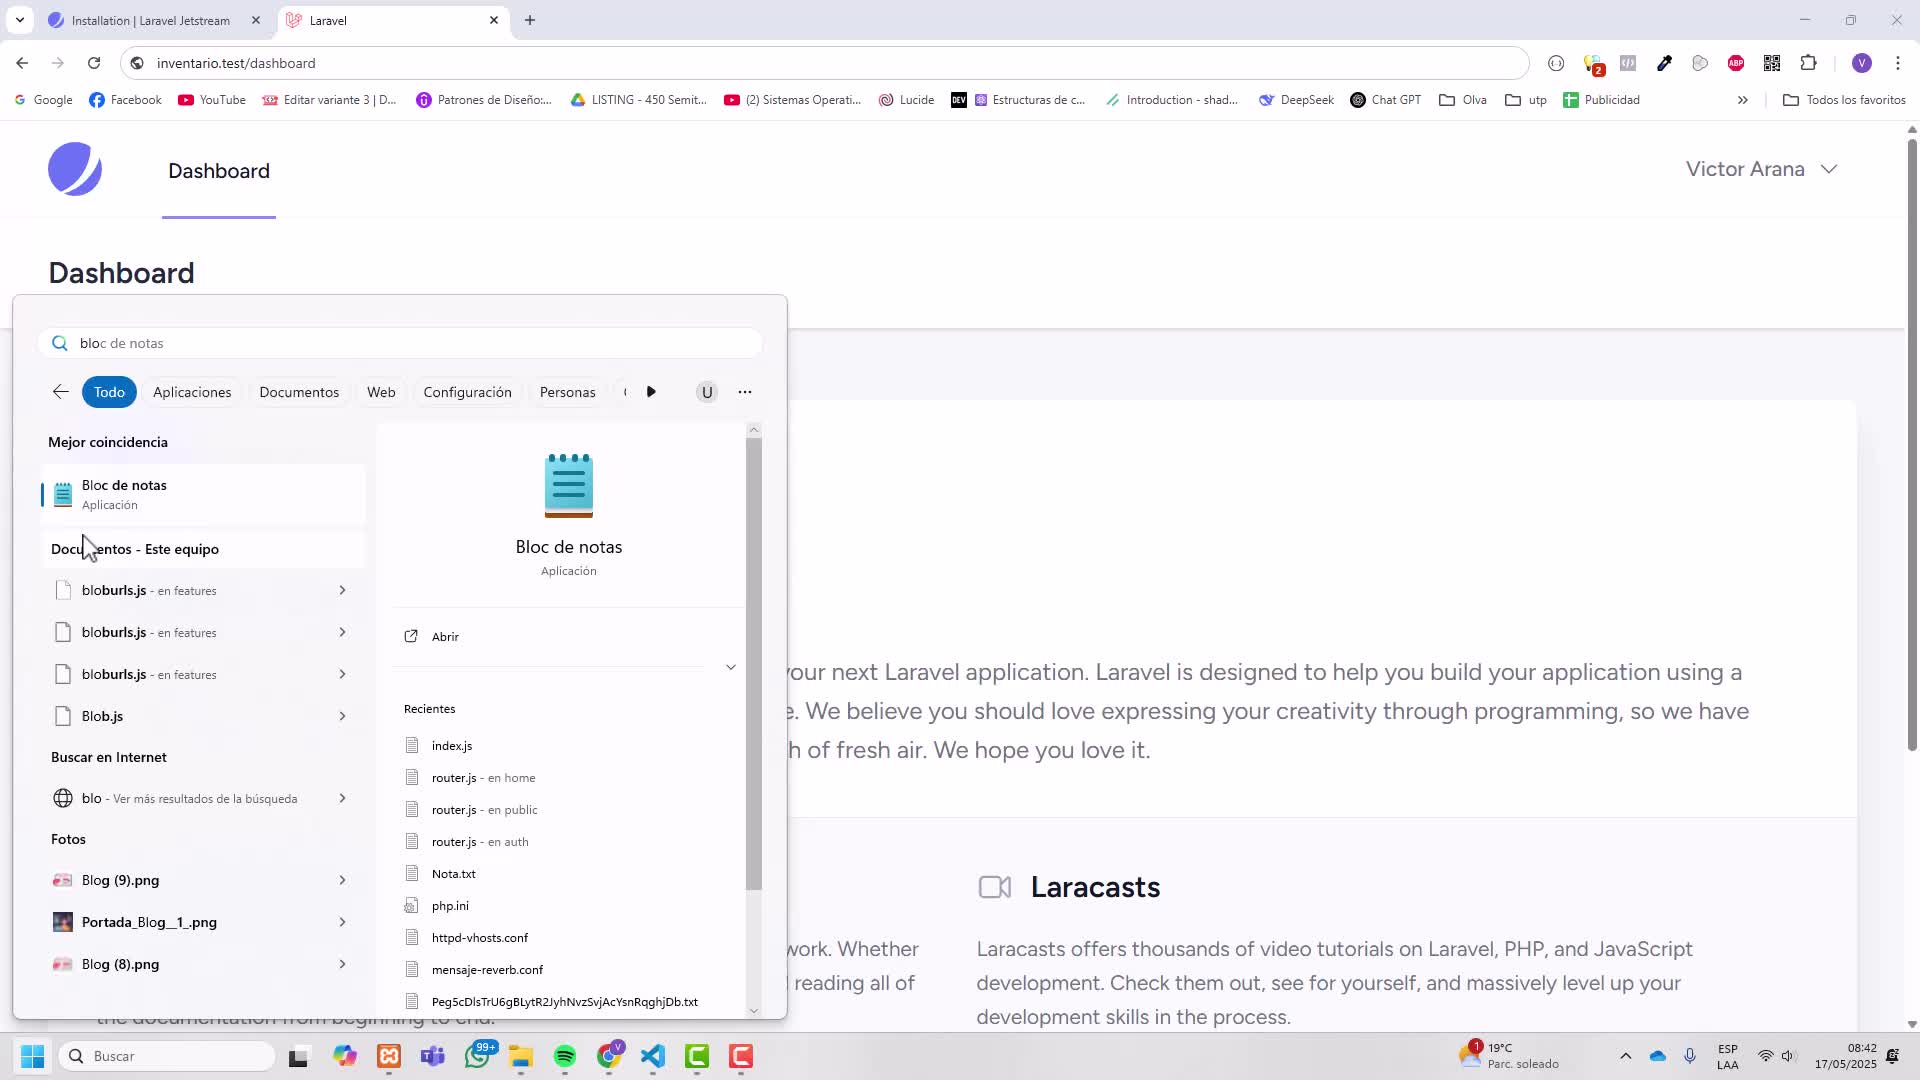The image size is (1920, 1080).
Task: Open the Chrome profile avatar V
Action: pyautogui.click(x=1861, y=63)
